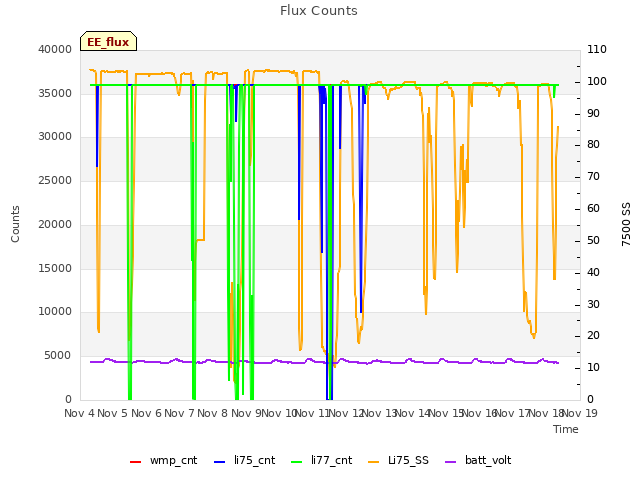The width and height of the screenshot is (640, 480).
Task: Click the 20000 tick on Counts axis
Action: 55,224
